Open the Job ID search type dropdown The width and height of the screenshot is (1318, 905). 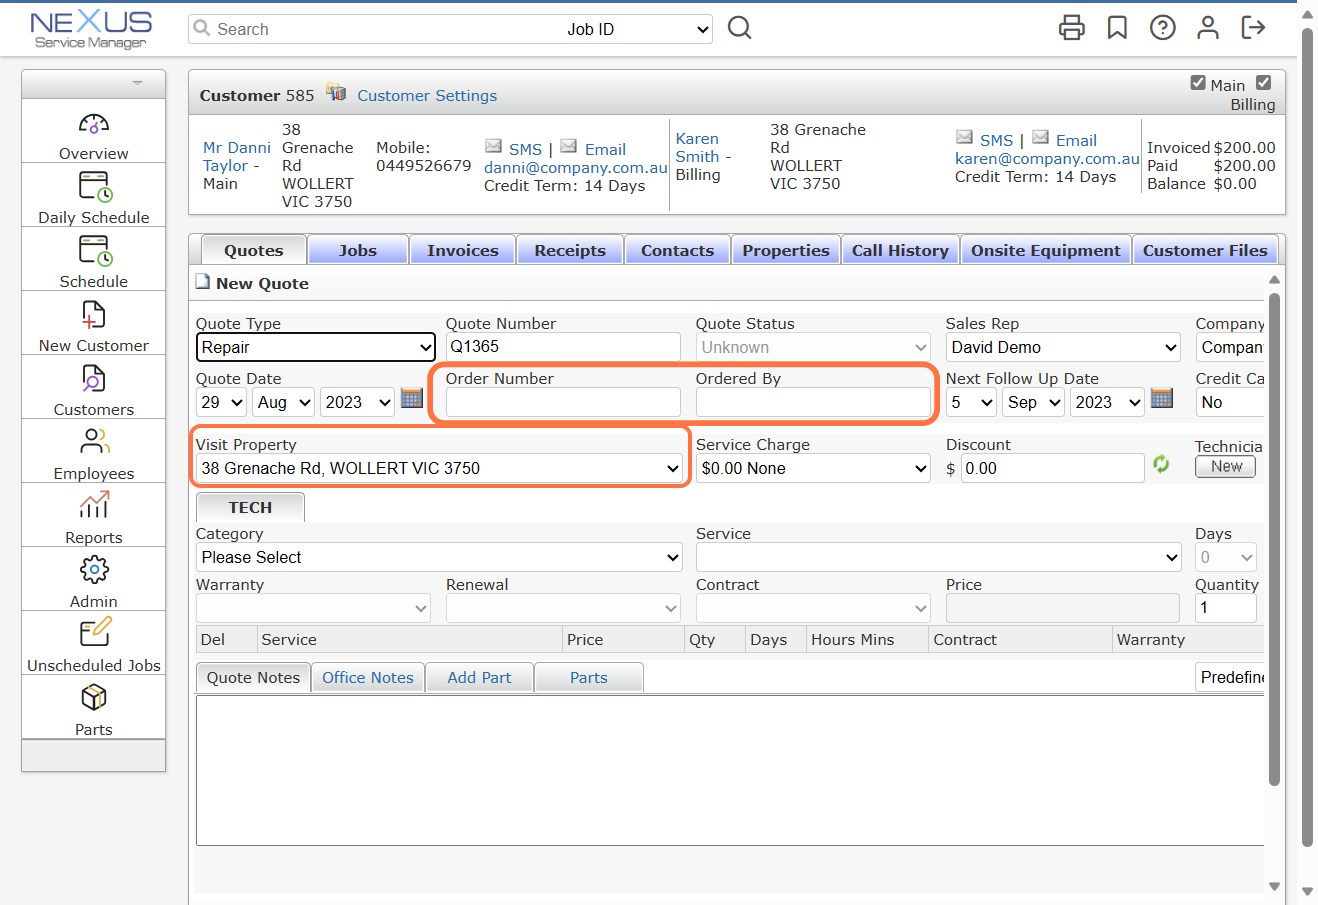[x=638, y=29]
